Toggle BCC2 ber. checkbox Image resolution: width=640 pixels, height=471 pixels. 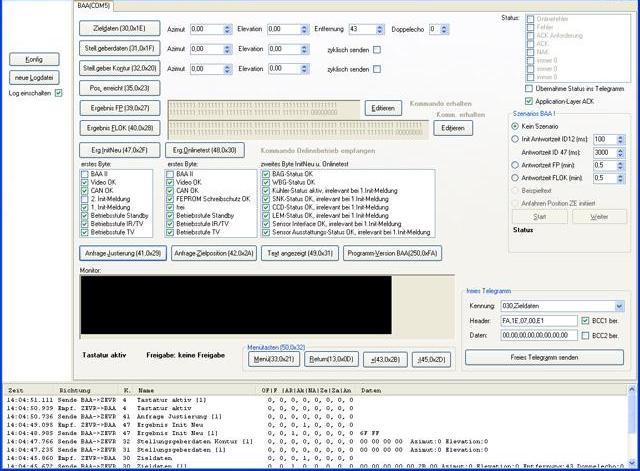pos(585,335)
